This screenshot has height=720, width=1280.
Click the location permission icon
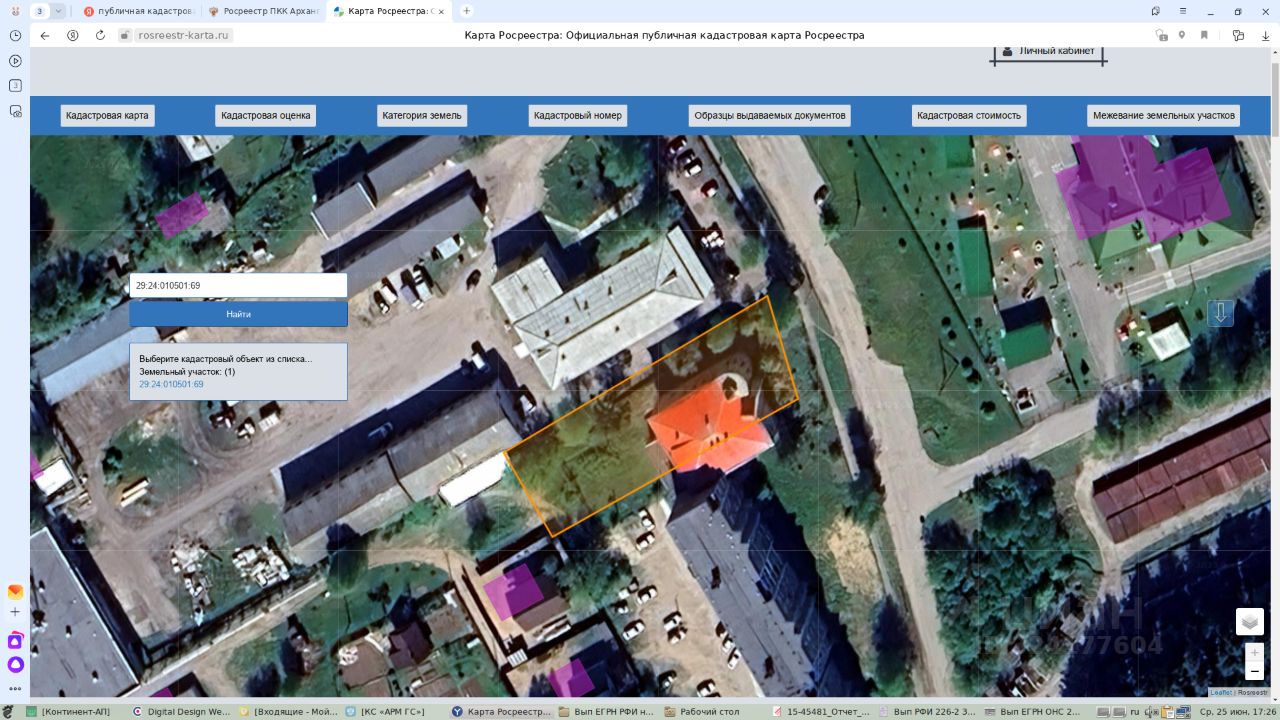pos(1182,35)
